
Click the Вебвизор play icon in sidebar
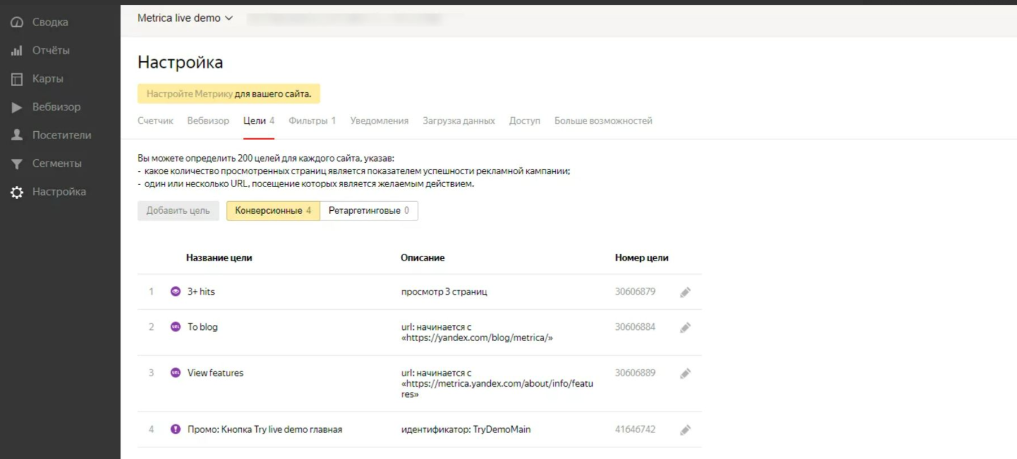point(18,108)
